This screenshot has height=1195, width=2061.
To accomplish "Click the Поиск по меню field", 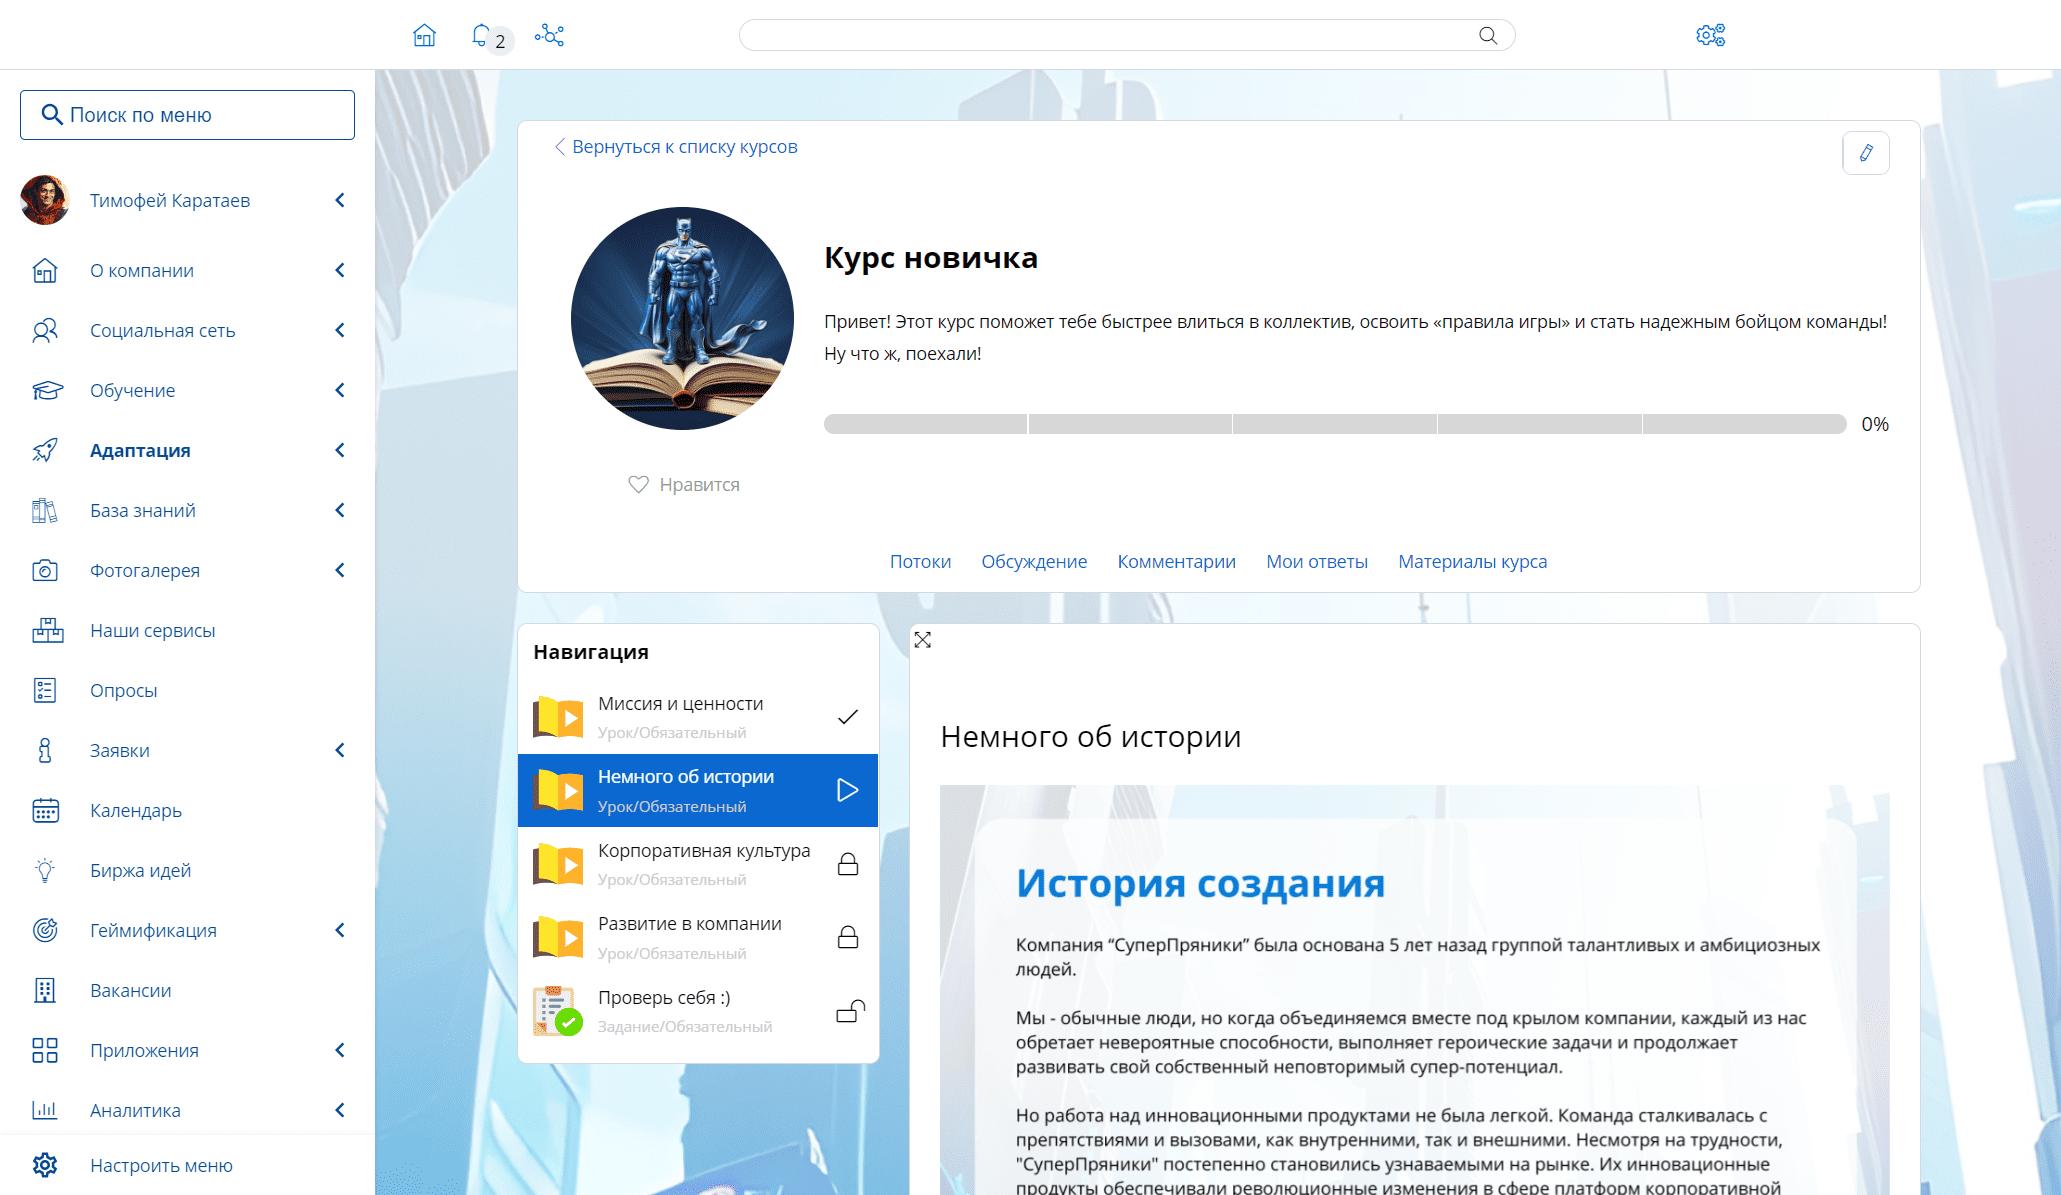I will point(187,115).
